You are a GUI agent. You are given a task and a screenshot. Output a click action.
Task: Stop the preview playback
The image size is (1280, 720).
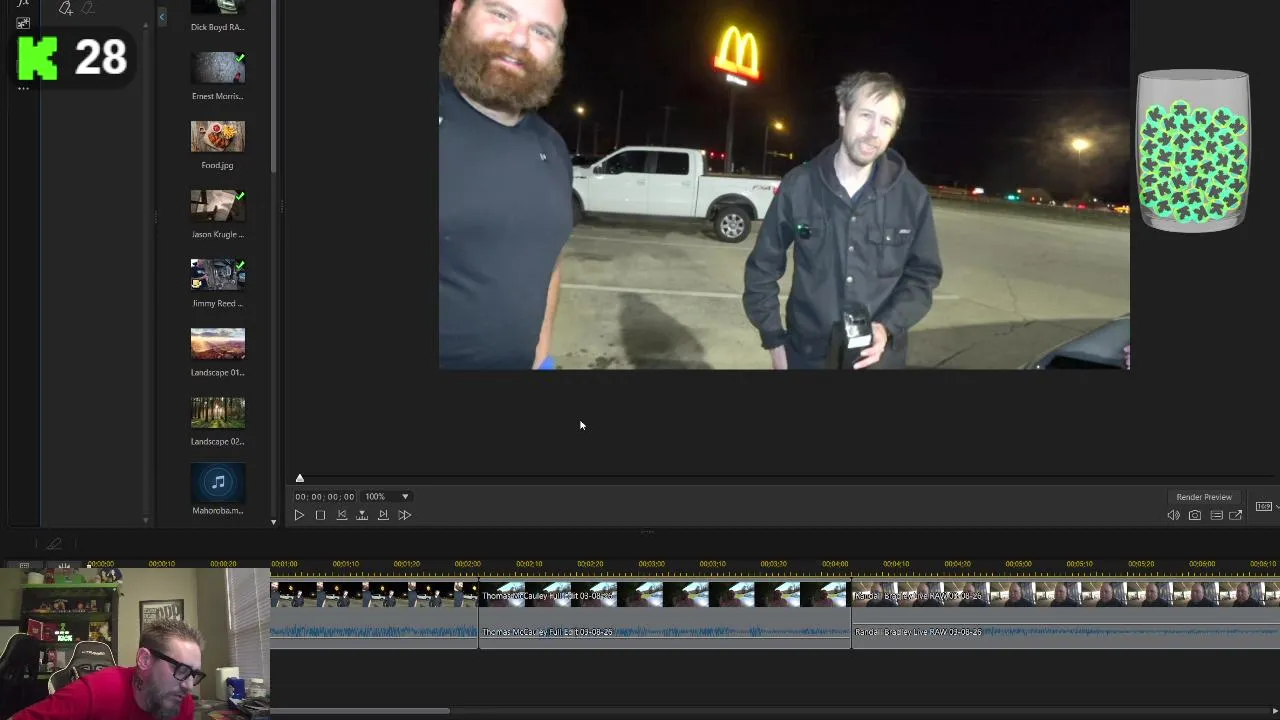pos(320,515)
